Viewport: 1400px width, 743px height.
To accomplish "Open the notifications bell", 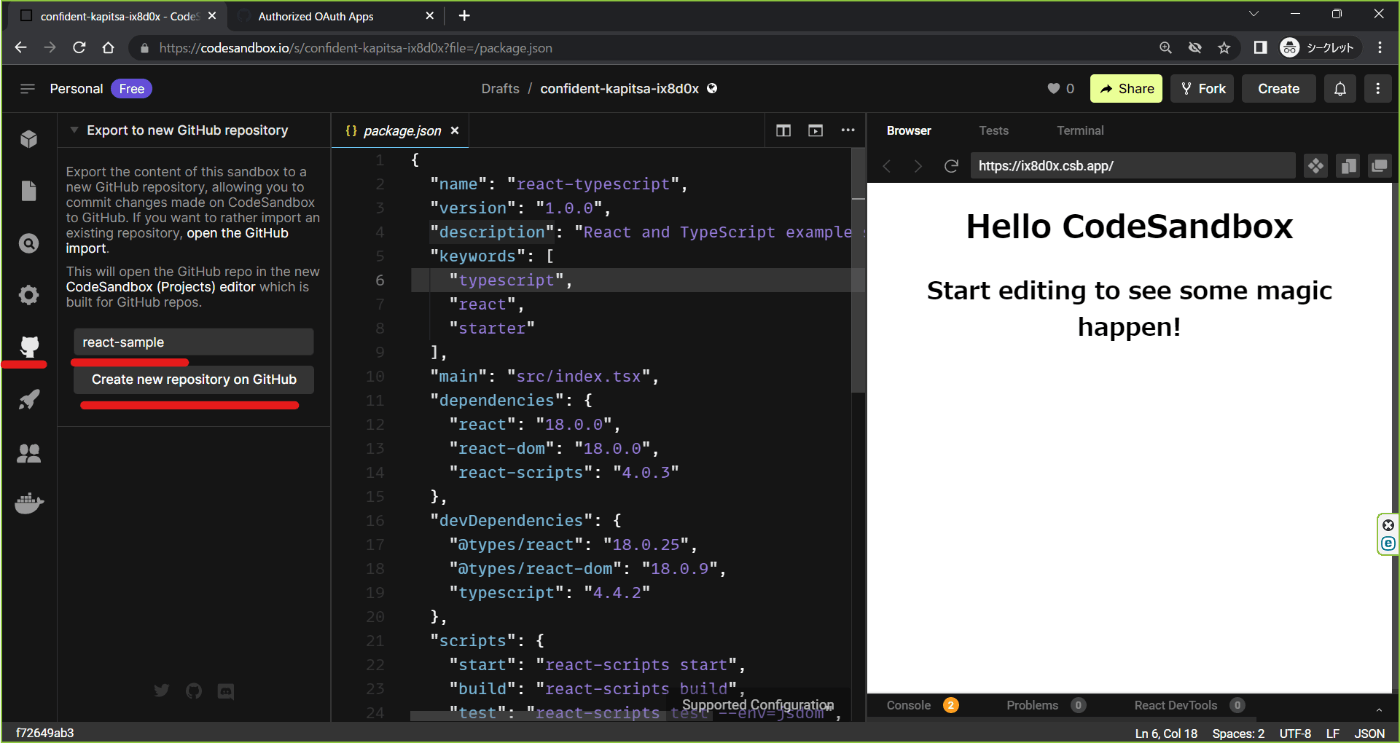I will coord(1340,89).
